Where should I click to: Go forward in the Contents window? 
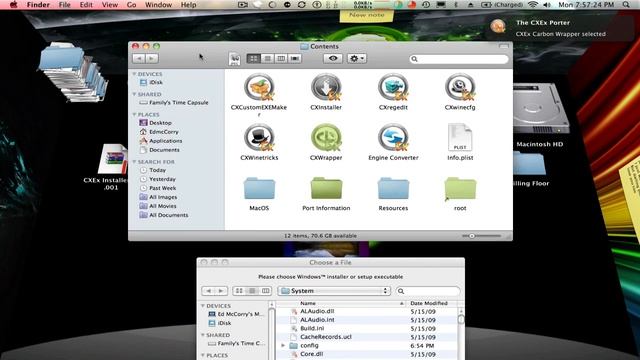(x=152, y=59)
